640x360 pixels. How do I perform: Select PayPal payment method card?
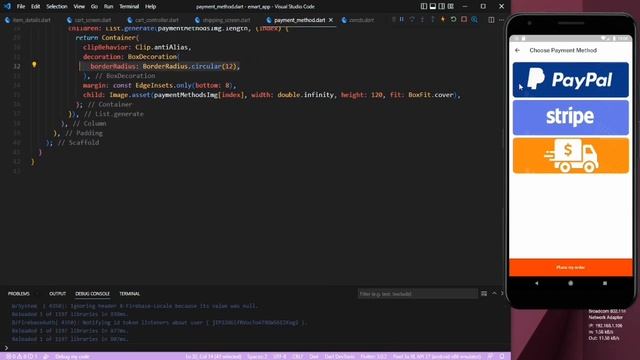click(x=571, y=80)
